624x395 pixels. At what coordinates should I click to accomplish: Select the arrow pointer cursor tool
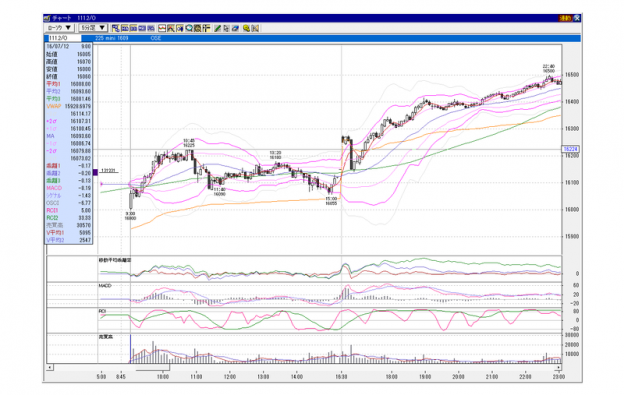226,28
